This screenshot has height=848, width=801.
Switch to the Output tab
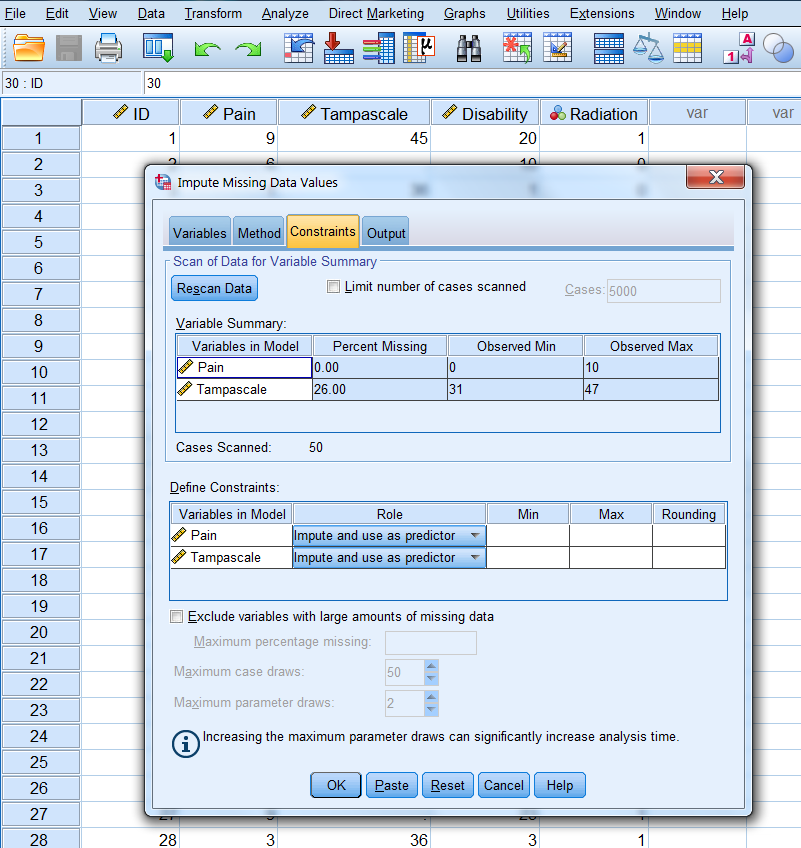tap(386, 233)
